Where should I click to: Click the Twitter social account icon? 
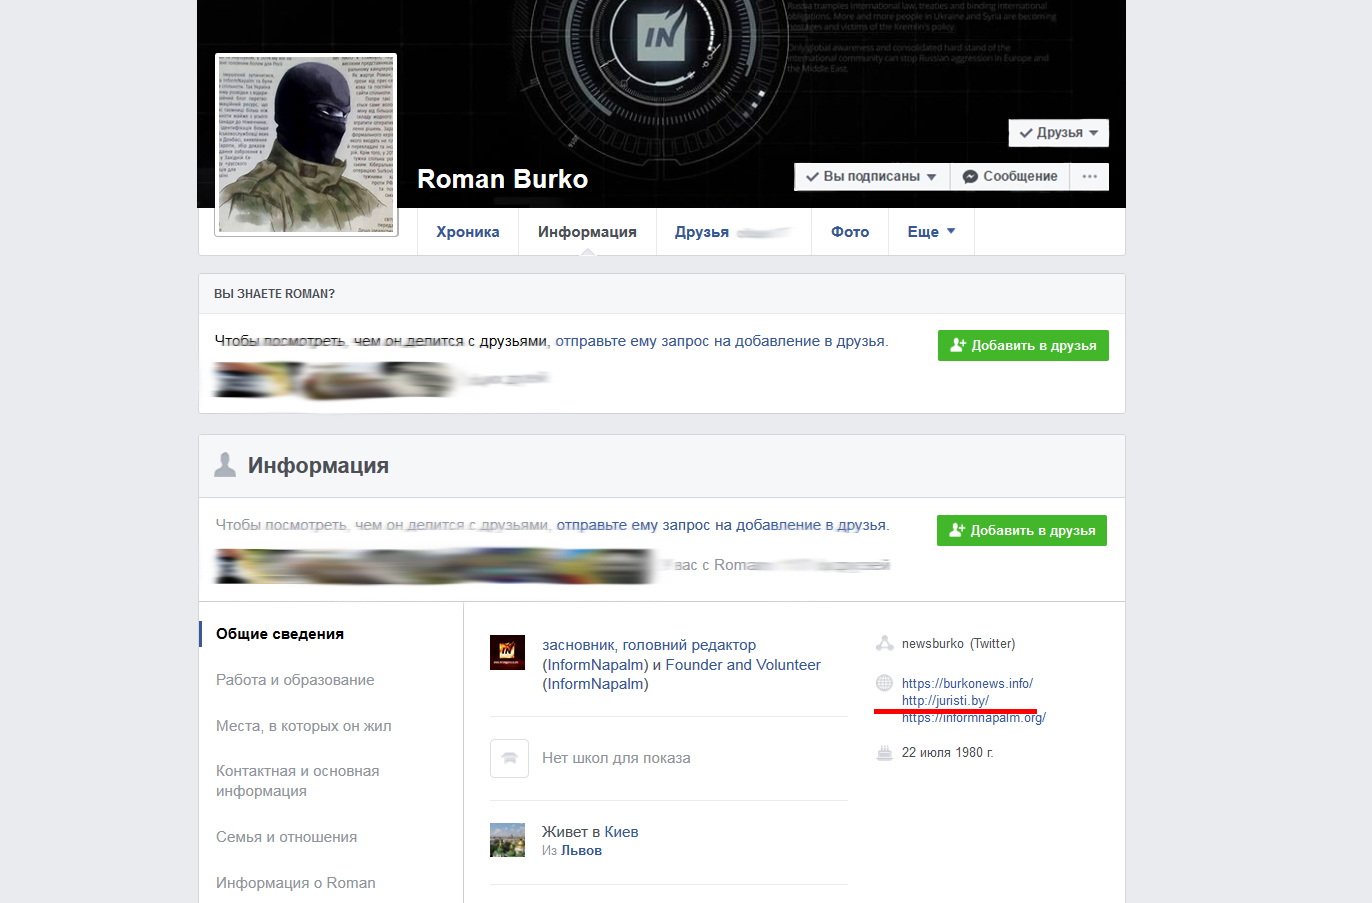pyautogui.click(x=884, y=644)
